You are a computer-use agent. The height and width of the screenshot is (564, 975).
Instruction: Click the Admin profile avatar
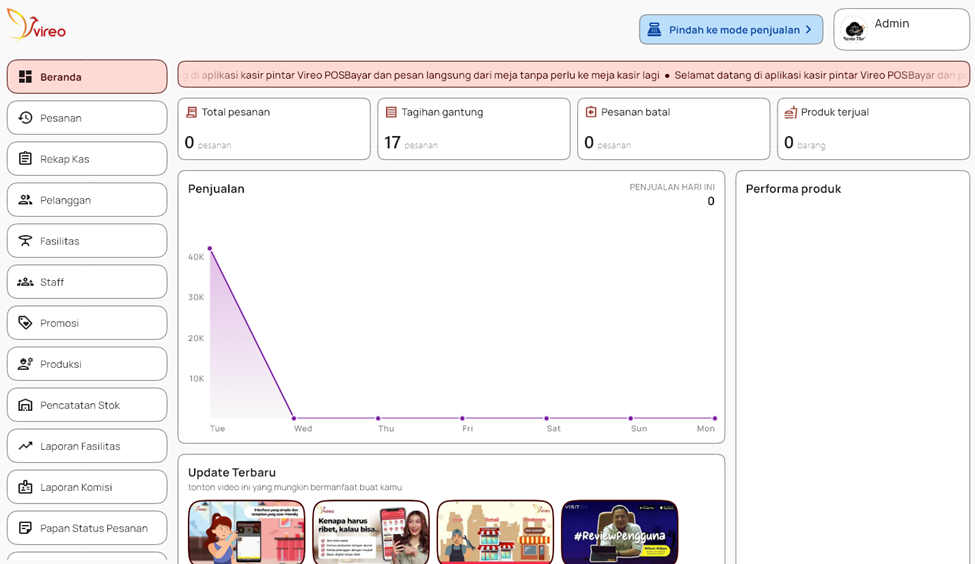[x=854, y=30]
